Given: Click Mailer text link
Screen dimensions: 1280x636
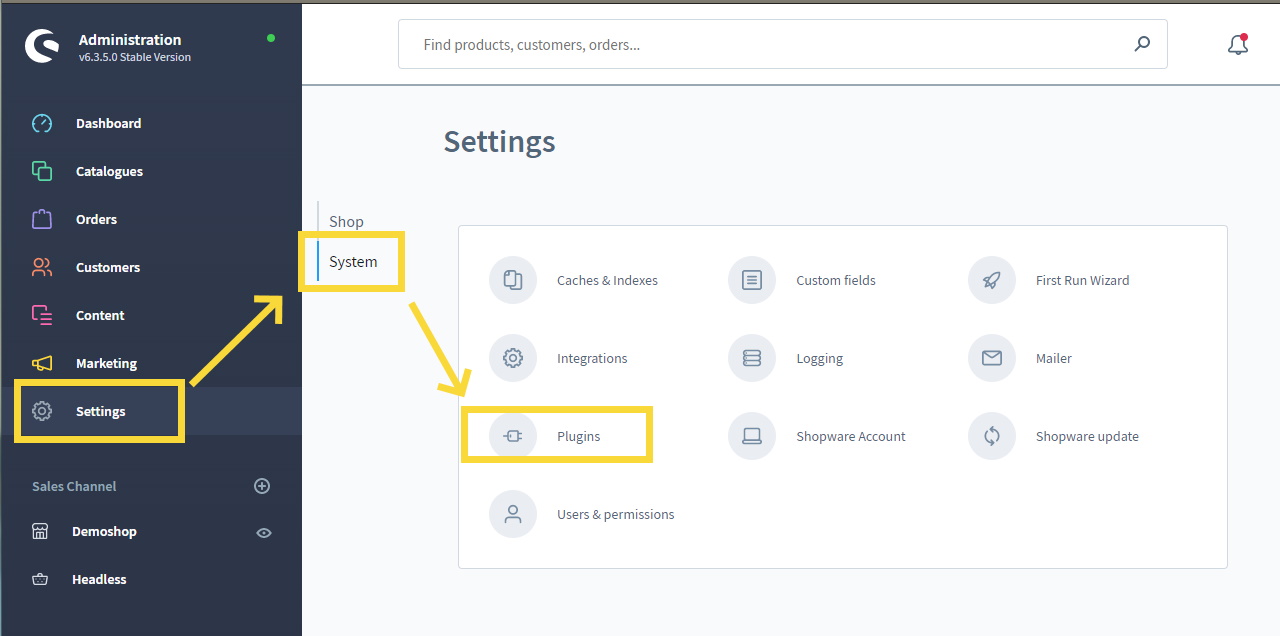Looking at the screenshot, I should tap(1054, 358).
